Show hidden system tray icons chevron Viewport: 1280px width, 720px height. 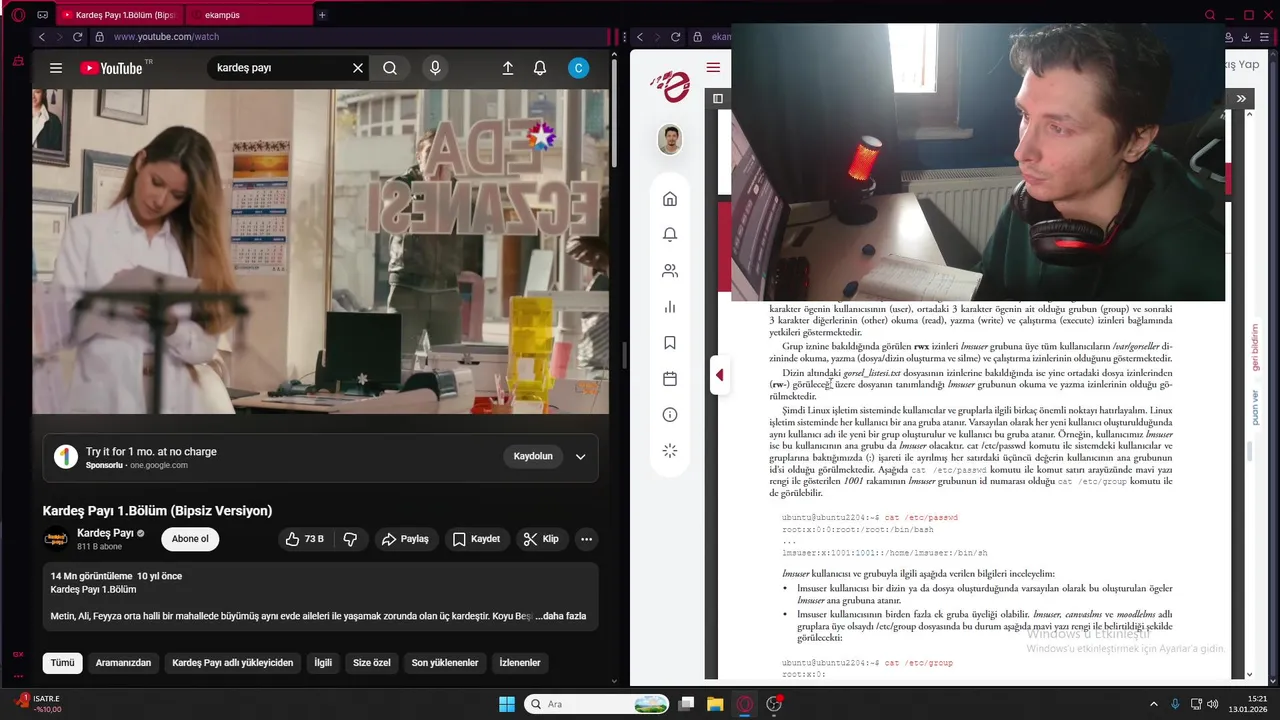pyautogui.click(x=1153, y=704)
